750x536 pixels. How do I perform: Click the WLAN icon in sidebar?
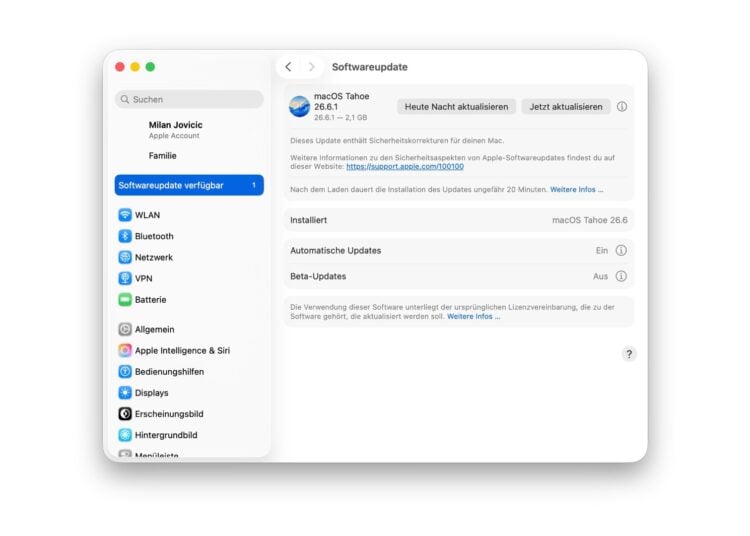[125, 215]
